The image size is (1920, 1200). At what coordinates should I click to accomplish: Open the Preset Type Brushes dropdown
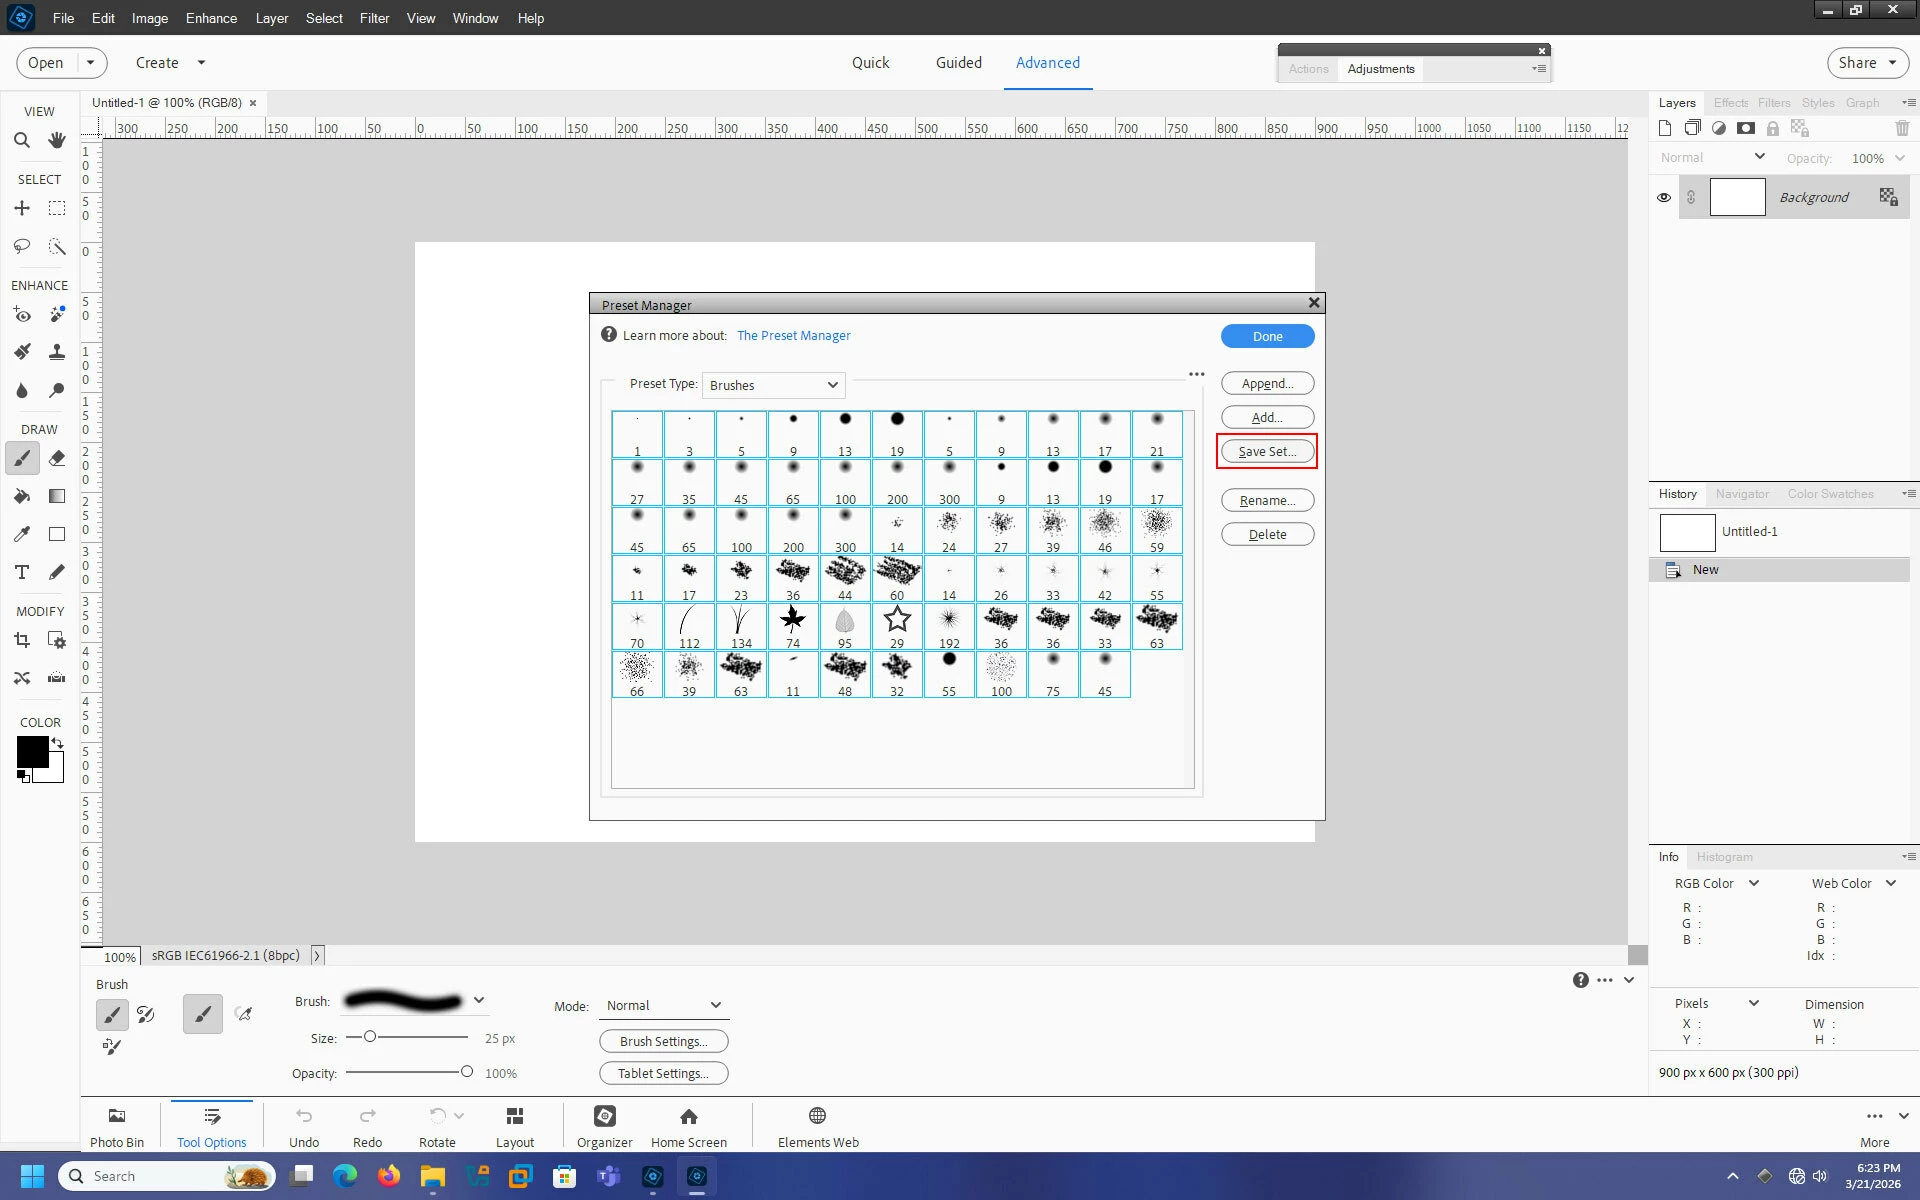pyautogui.click(x=773, y=385)
